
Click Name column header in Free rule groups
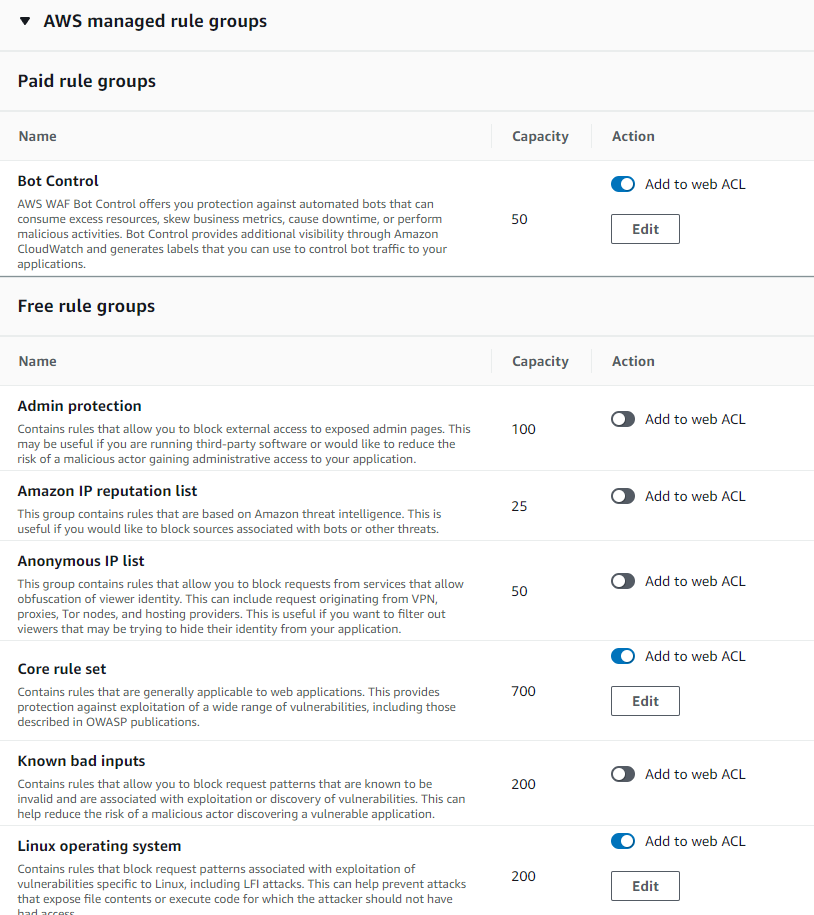(37, 362)
